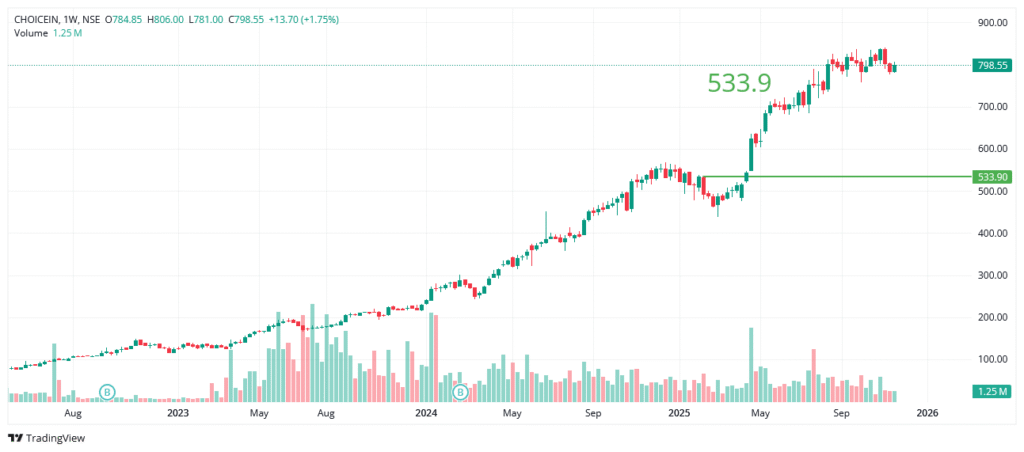Click the 2026 label on time axis
The height and width of the screenshot is (452, 1024).
tap(927, 412)
